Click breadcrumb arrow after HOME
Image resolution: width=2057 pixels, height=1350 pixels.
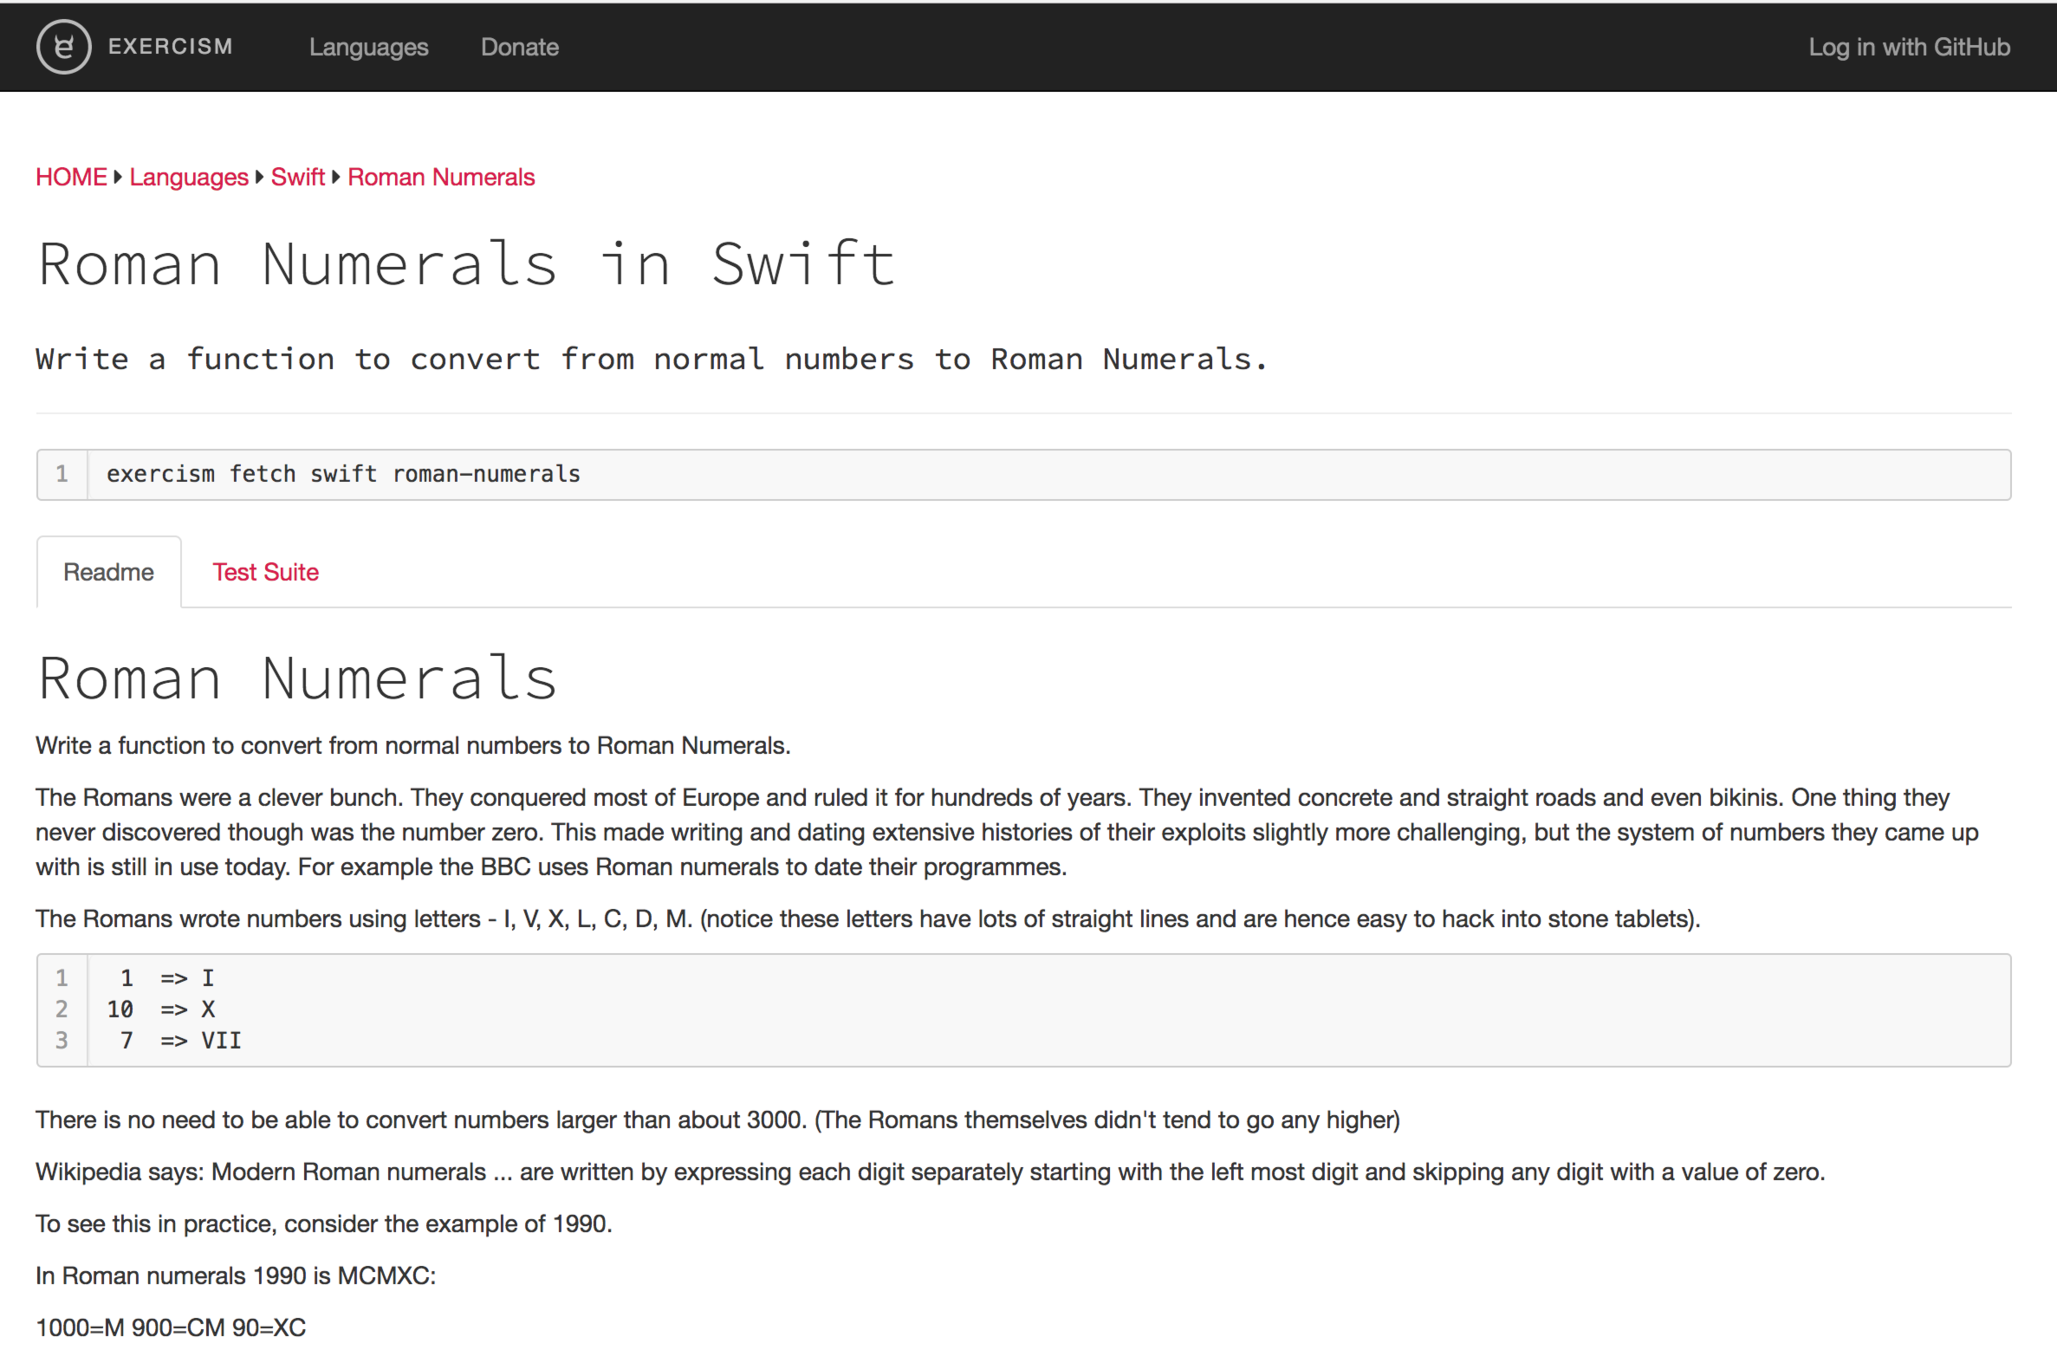tap(118, 177)
